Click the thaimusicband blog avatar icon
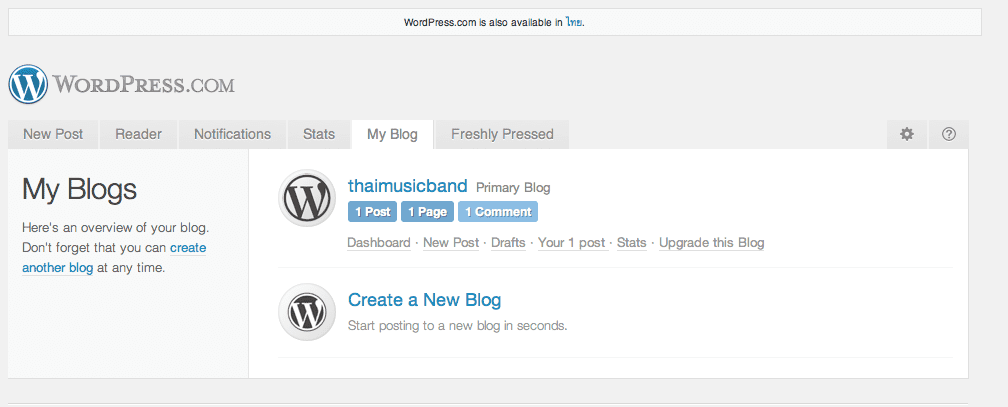 pyautogui.click(x=307, y=198)
